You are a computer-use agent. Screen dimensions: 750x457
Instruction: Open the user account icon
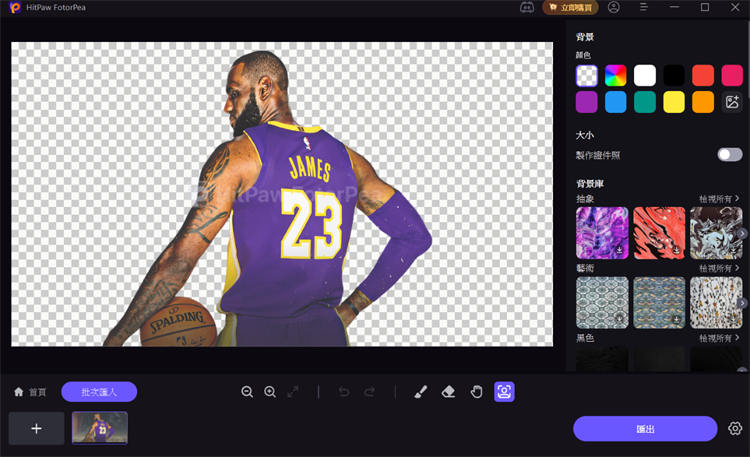(x=614, y=7)
